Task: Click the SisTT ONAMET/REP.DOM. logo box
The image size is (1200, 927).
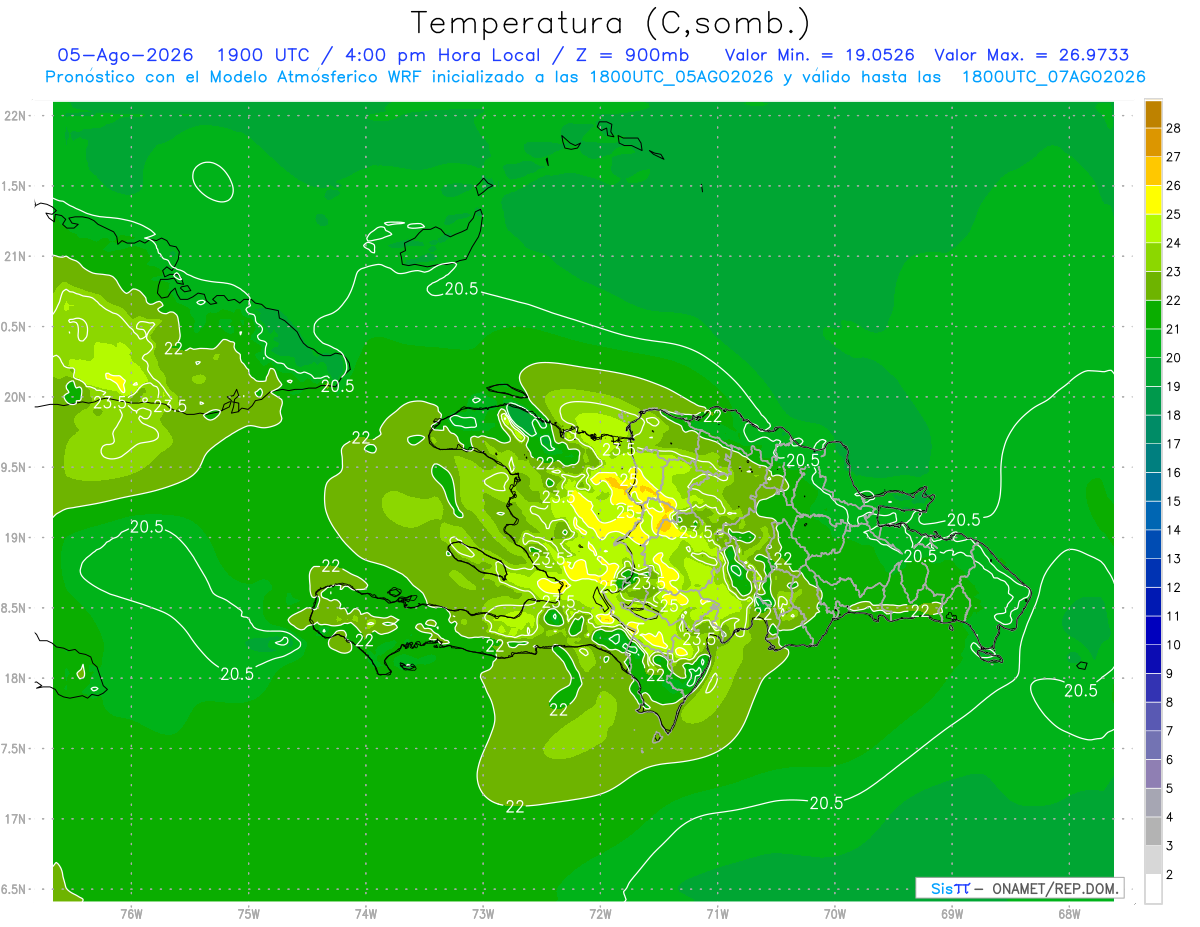Action: (1020, 888)
